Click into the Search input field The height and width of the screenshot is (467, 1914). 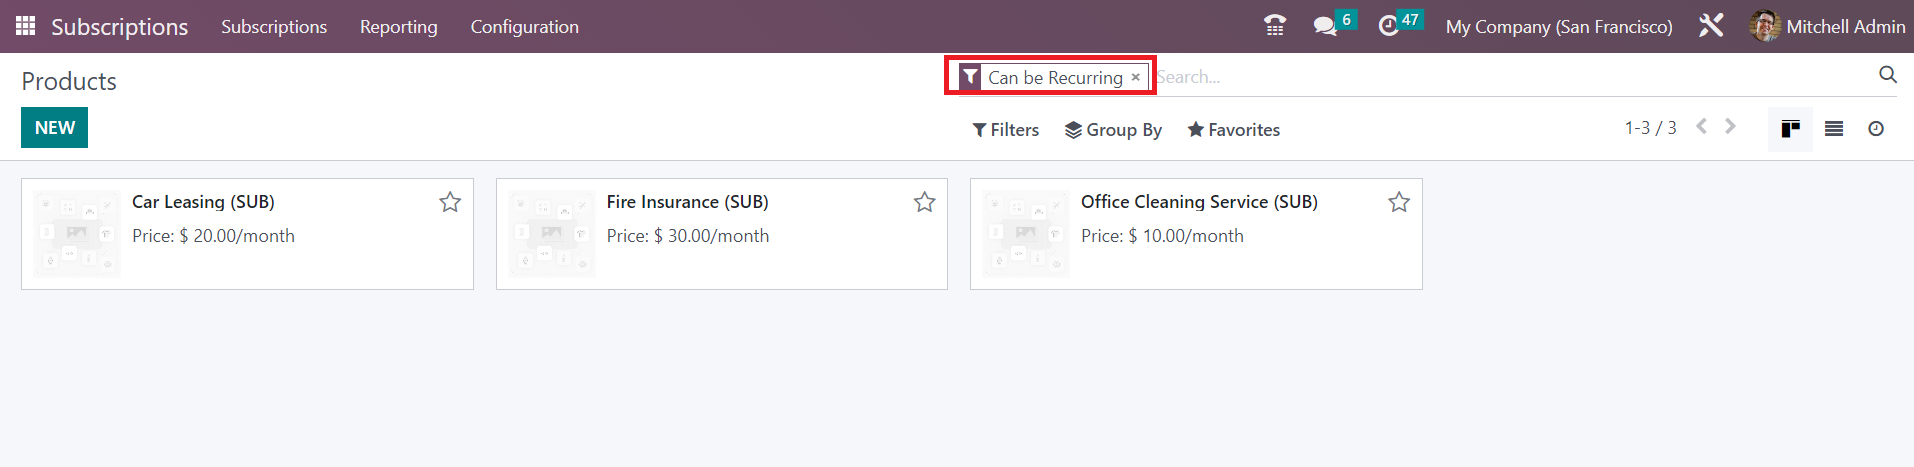click(x=1510, y=77)
